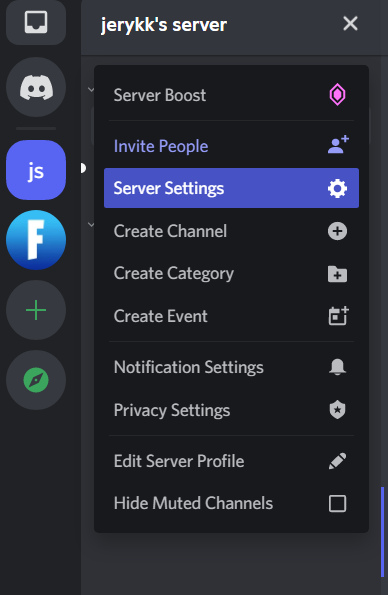This screenshot has height=595, width=388.
Task: Select Edit Server Profile
Action: (x=231, y=461)
